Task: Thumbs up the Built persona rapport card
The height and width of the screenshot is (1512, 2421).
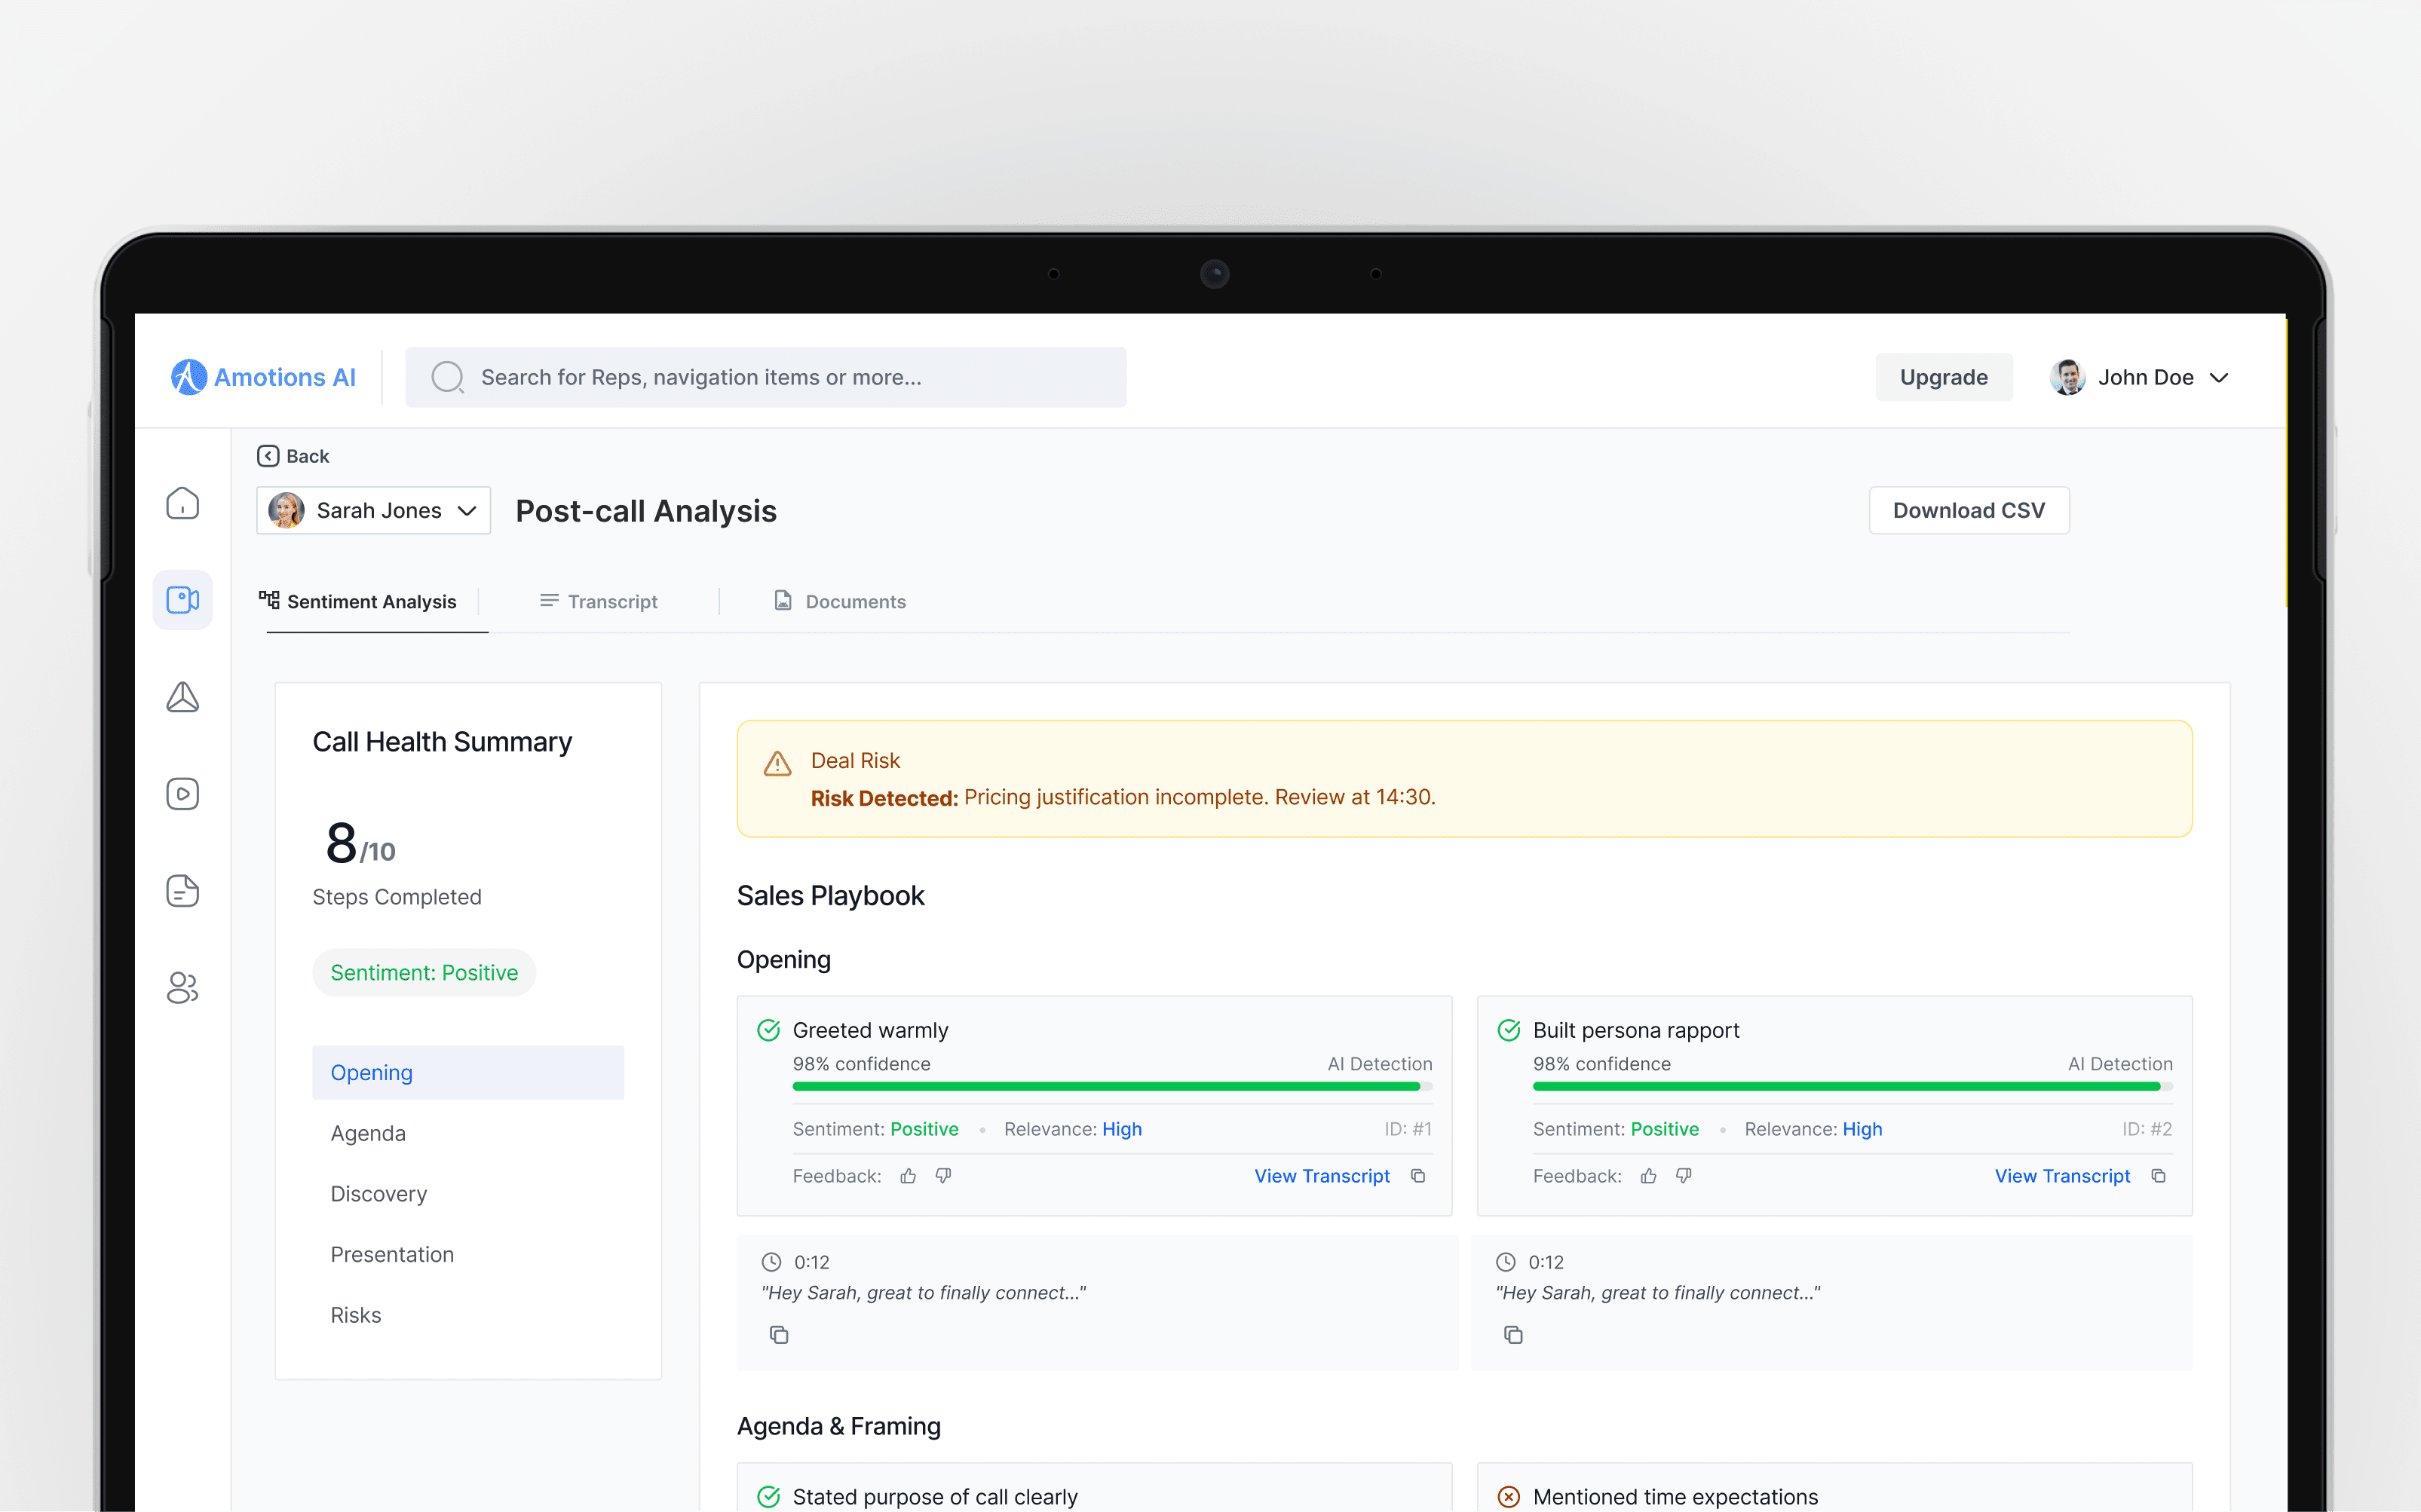Action: (1648, 1176)
